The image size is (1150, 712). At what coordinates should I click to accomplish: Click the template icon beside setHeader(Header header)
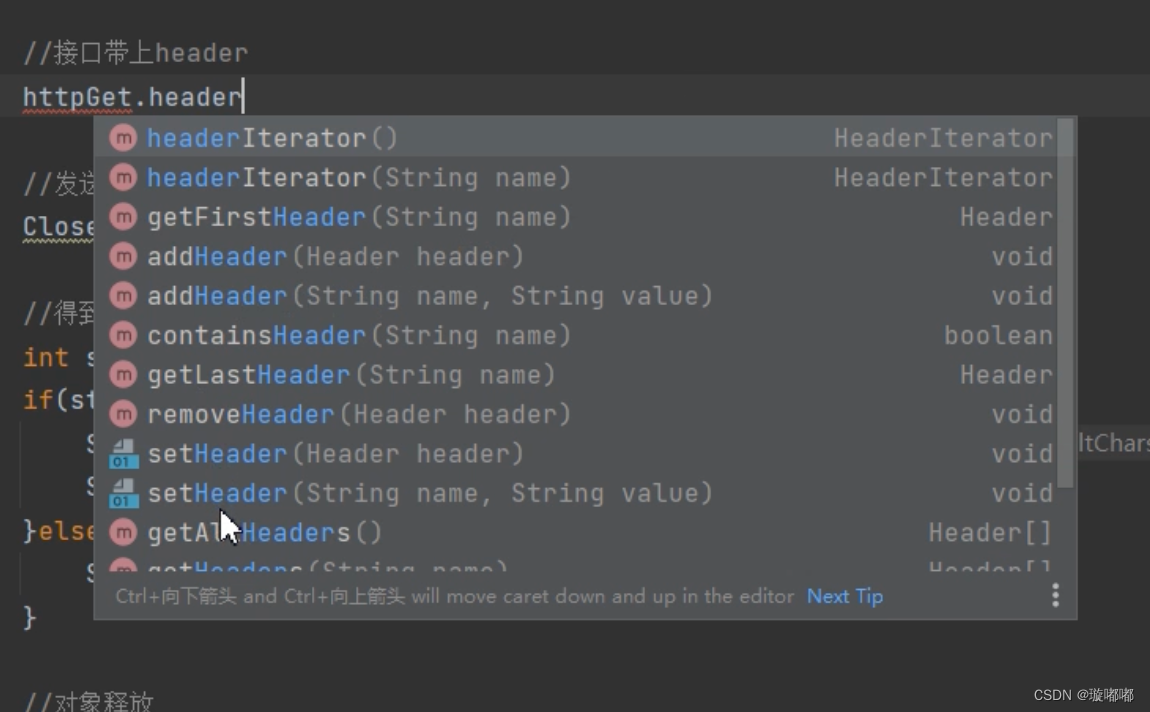(122, 453)
